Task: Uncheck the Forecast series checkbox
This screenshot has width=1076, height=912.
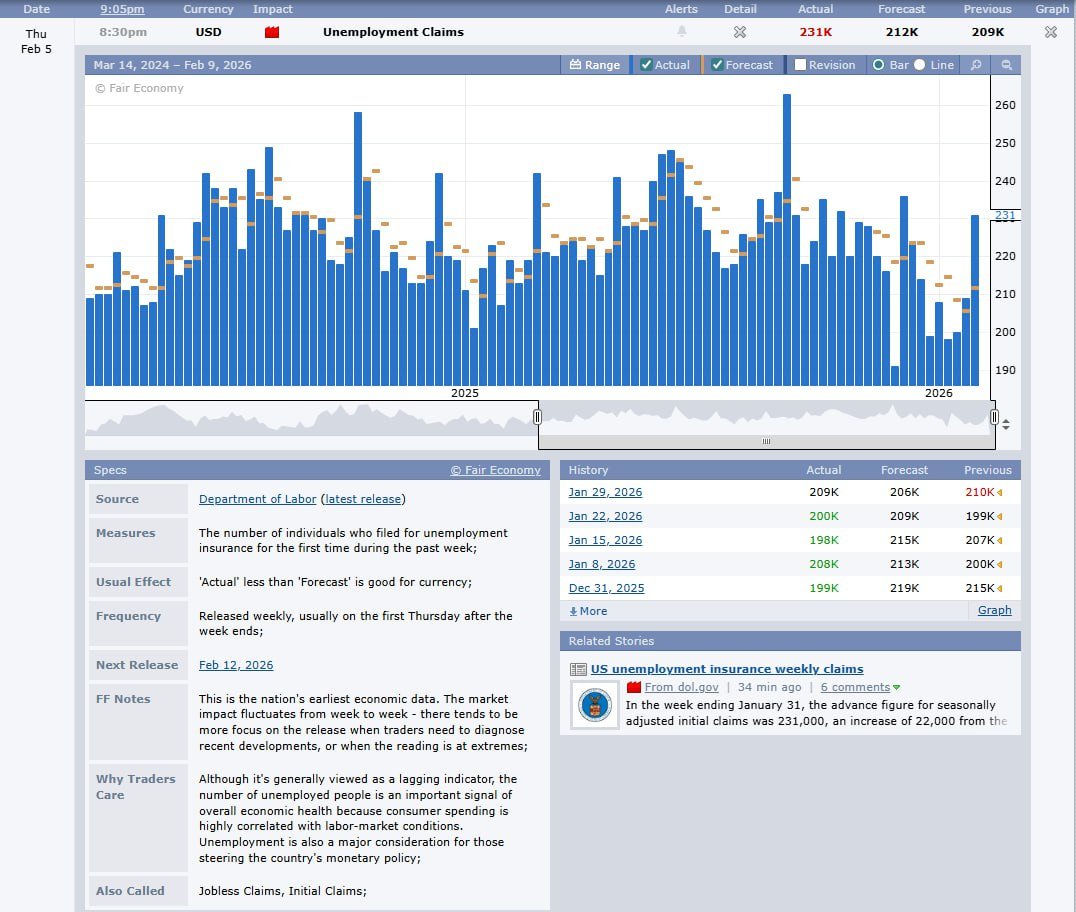Action: pyautogui.click(x=717, y=65)
